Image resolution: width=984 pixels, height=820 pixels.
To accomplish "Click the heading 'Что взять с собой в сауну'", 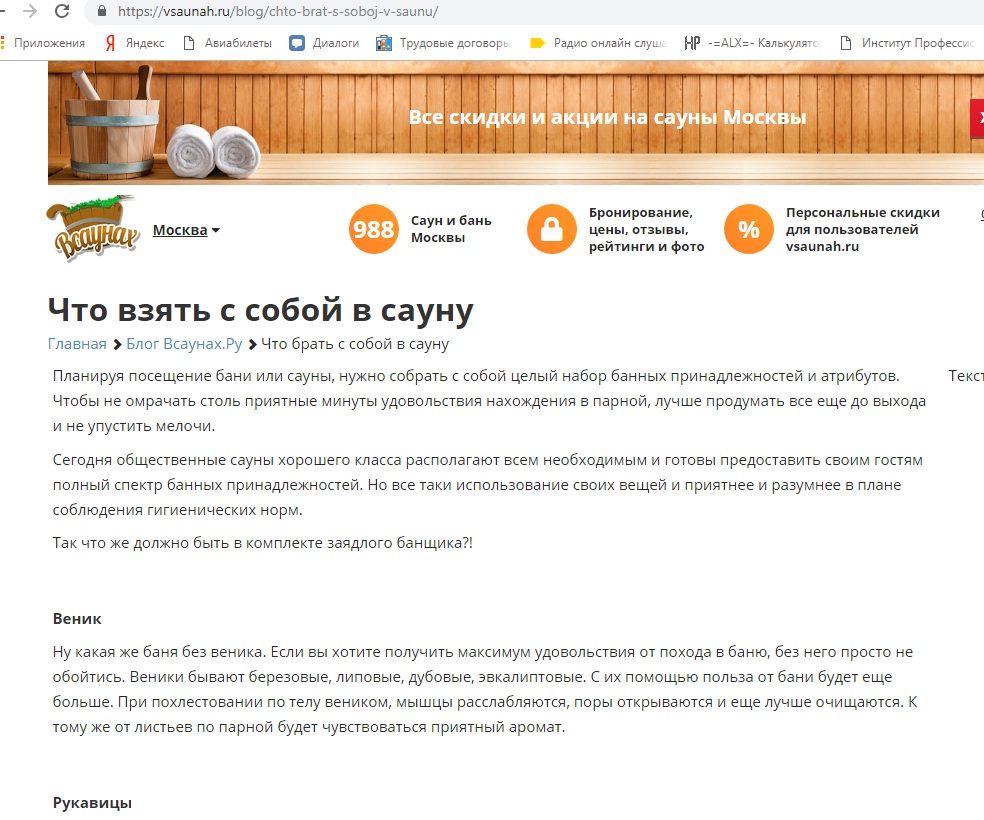I will click(260, 310).
